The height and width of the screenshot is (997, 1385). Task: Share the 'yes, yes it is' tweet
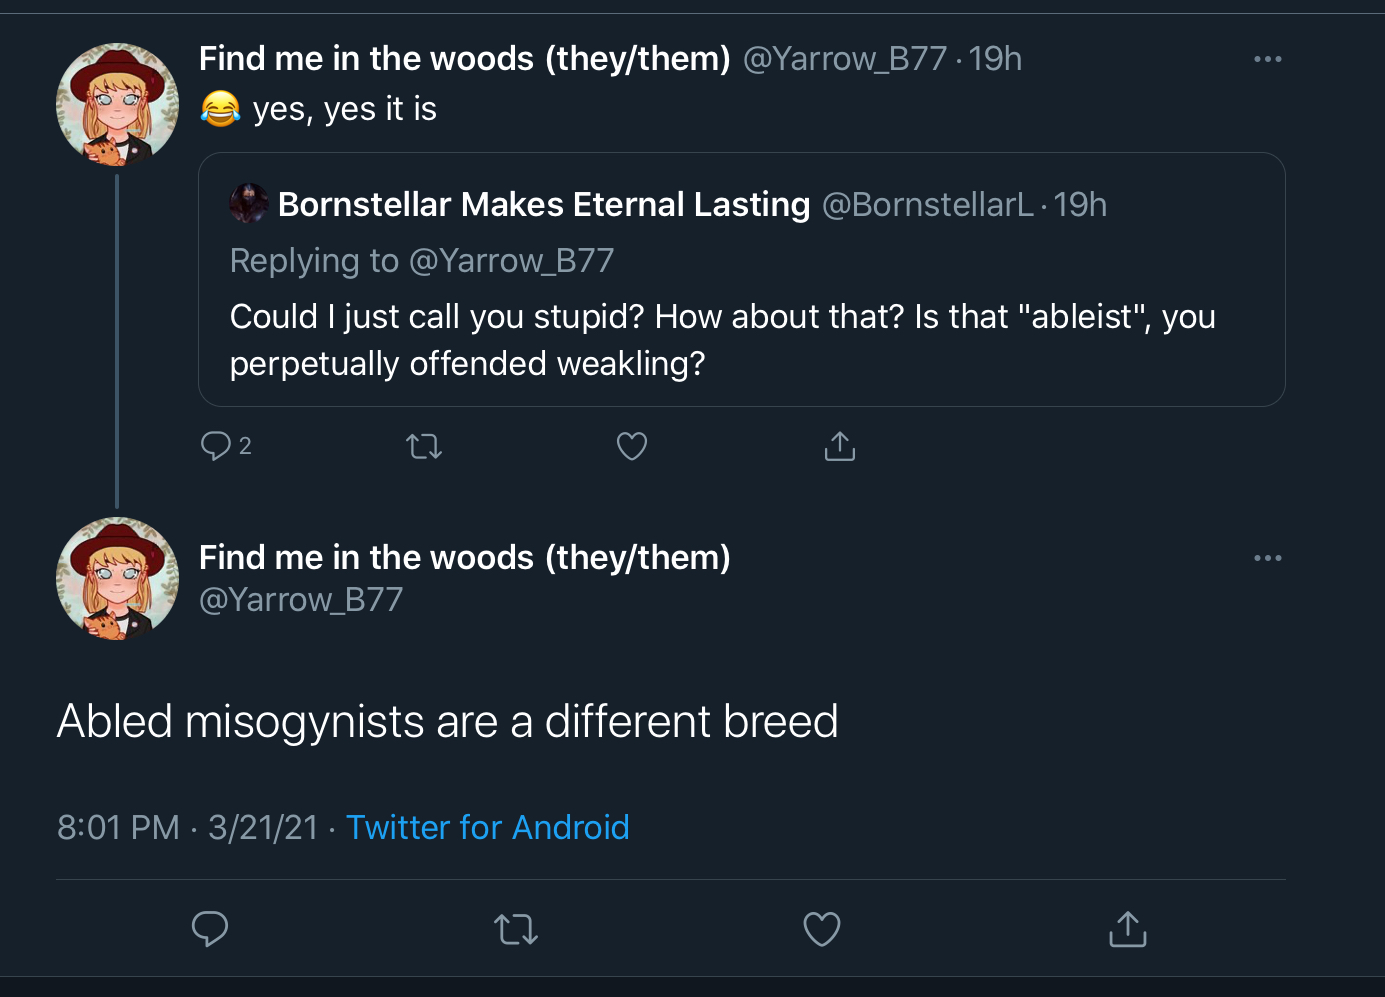pyautogui.click(x=840, y=446)
